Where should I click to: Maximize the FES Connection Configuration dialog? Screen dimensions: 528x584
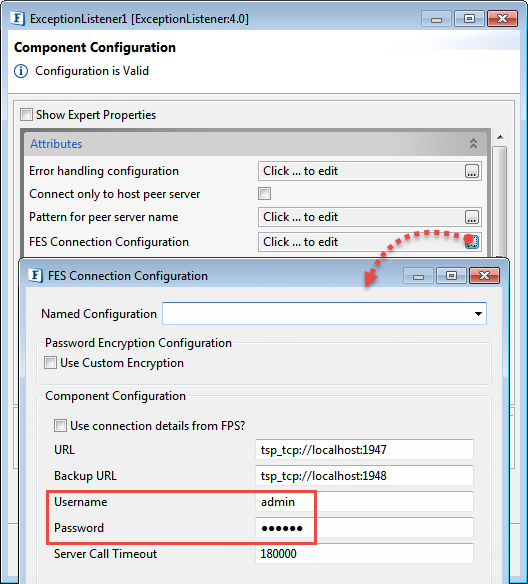click(x=451, y=276)
